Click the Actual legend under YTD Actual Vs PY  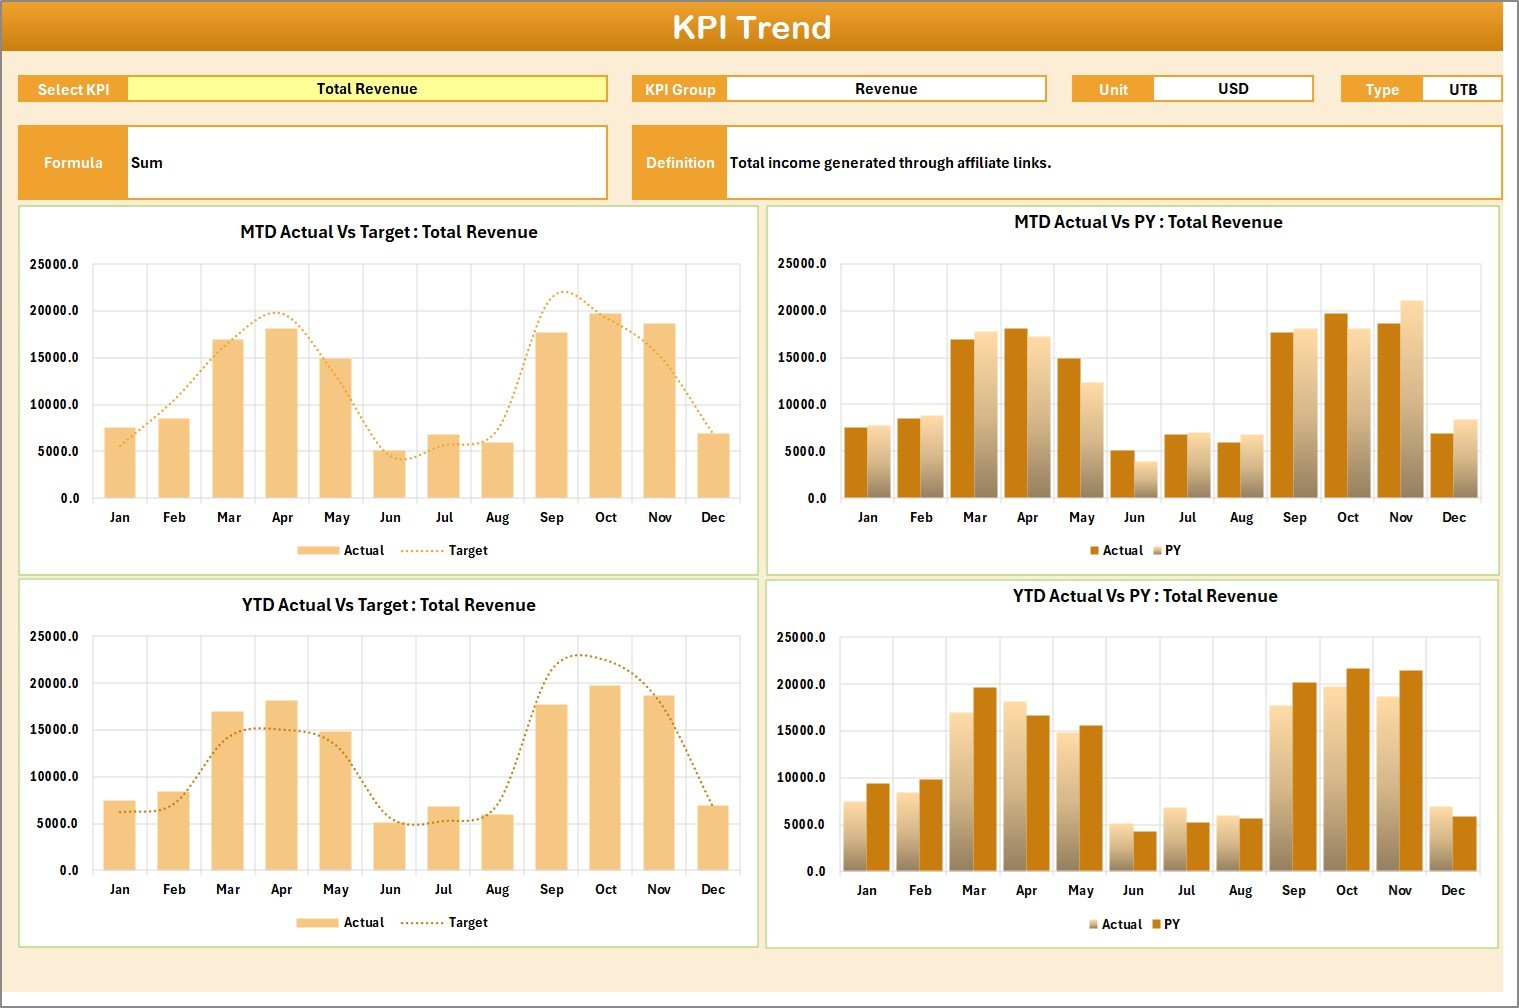point(1120,923)
